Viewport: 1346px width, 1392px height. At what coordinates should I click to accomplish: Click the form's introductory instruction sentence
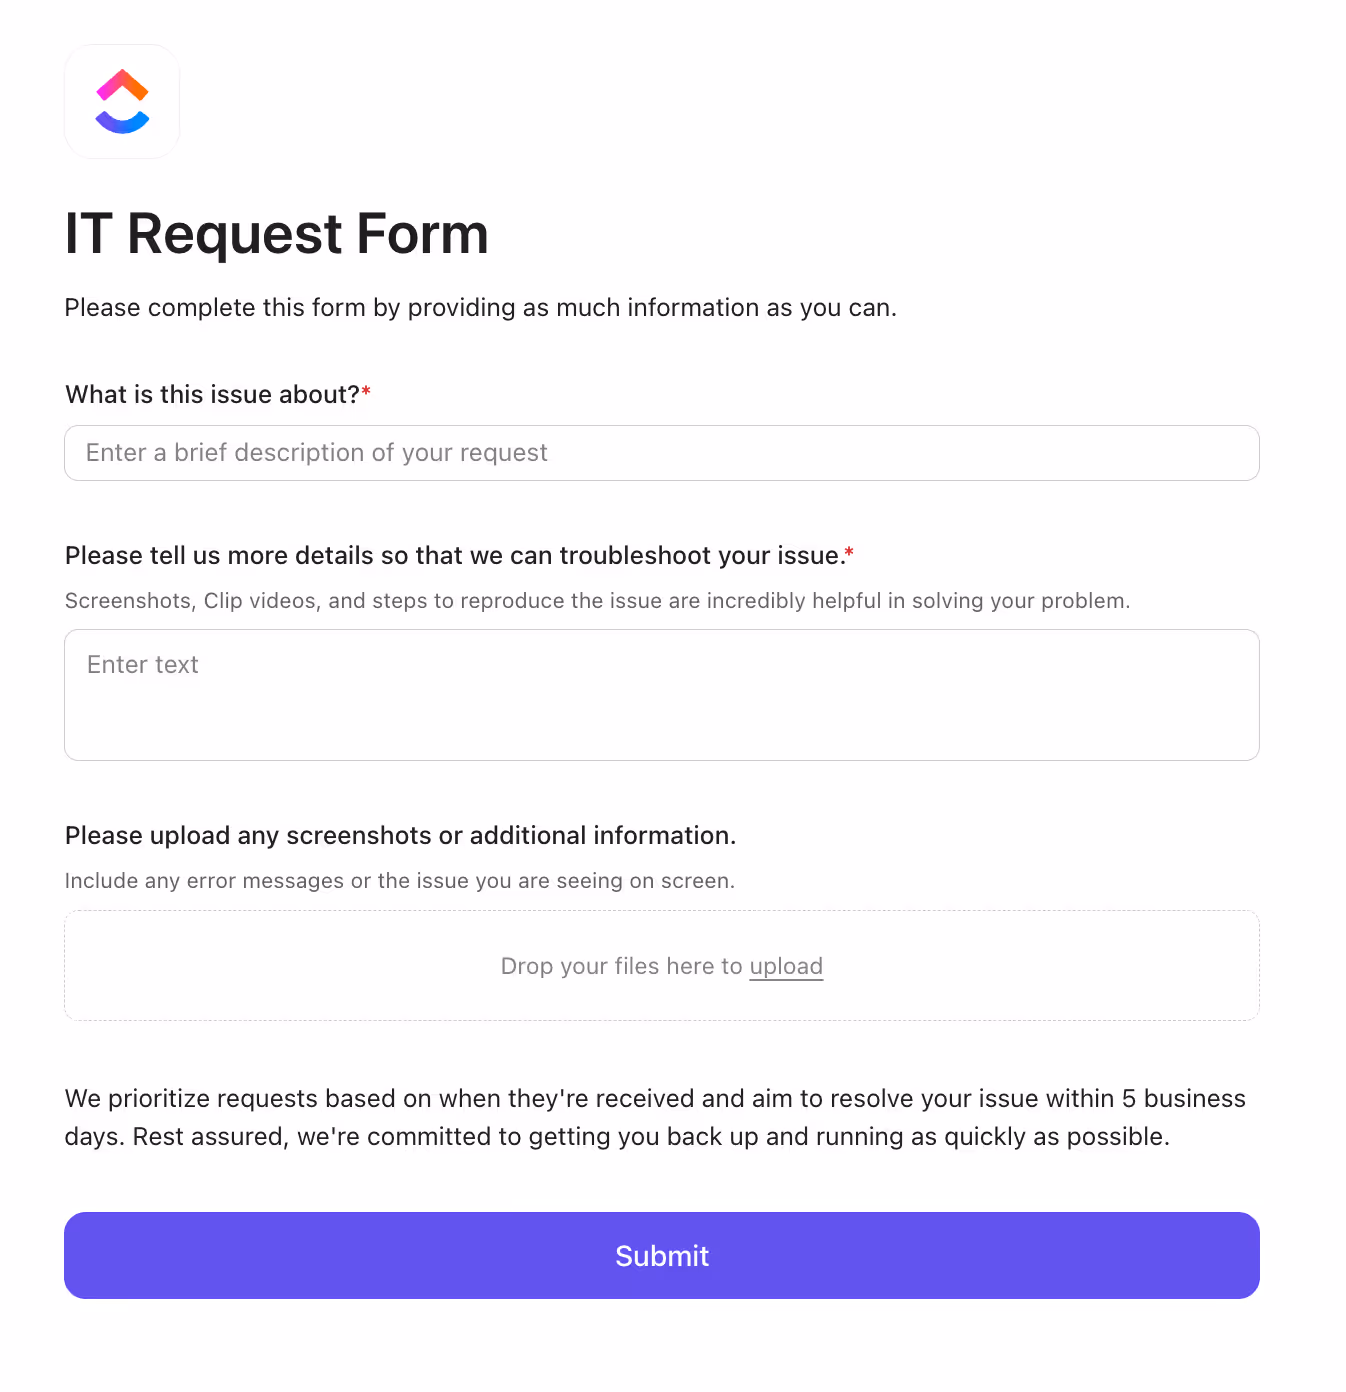pos(480,307)
